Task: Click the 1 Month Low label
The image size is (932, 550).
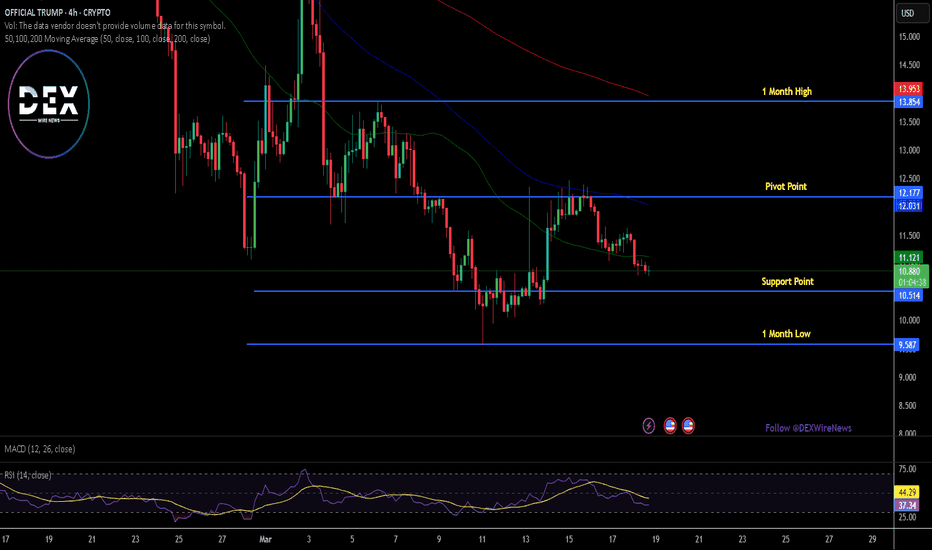Action: coord(786,334)
